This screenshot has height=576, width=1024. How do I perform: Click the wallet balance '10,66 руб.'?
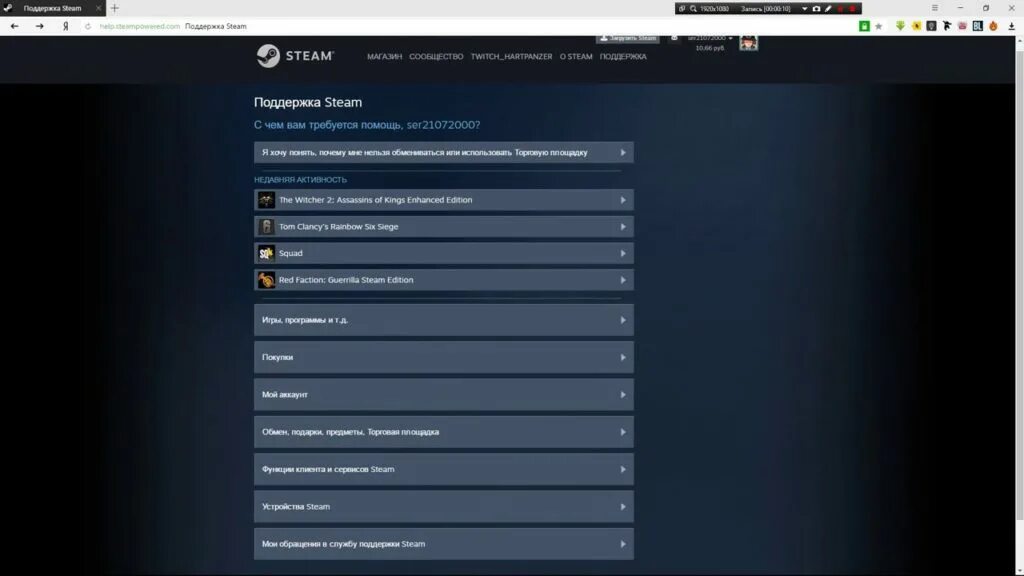pyautogui.click(x=710, y=48)
